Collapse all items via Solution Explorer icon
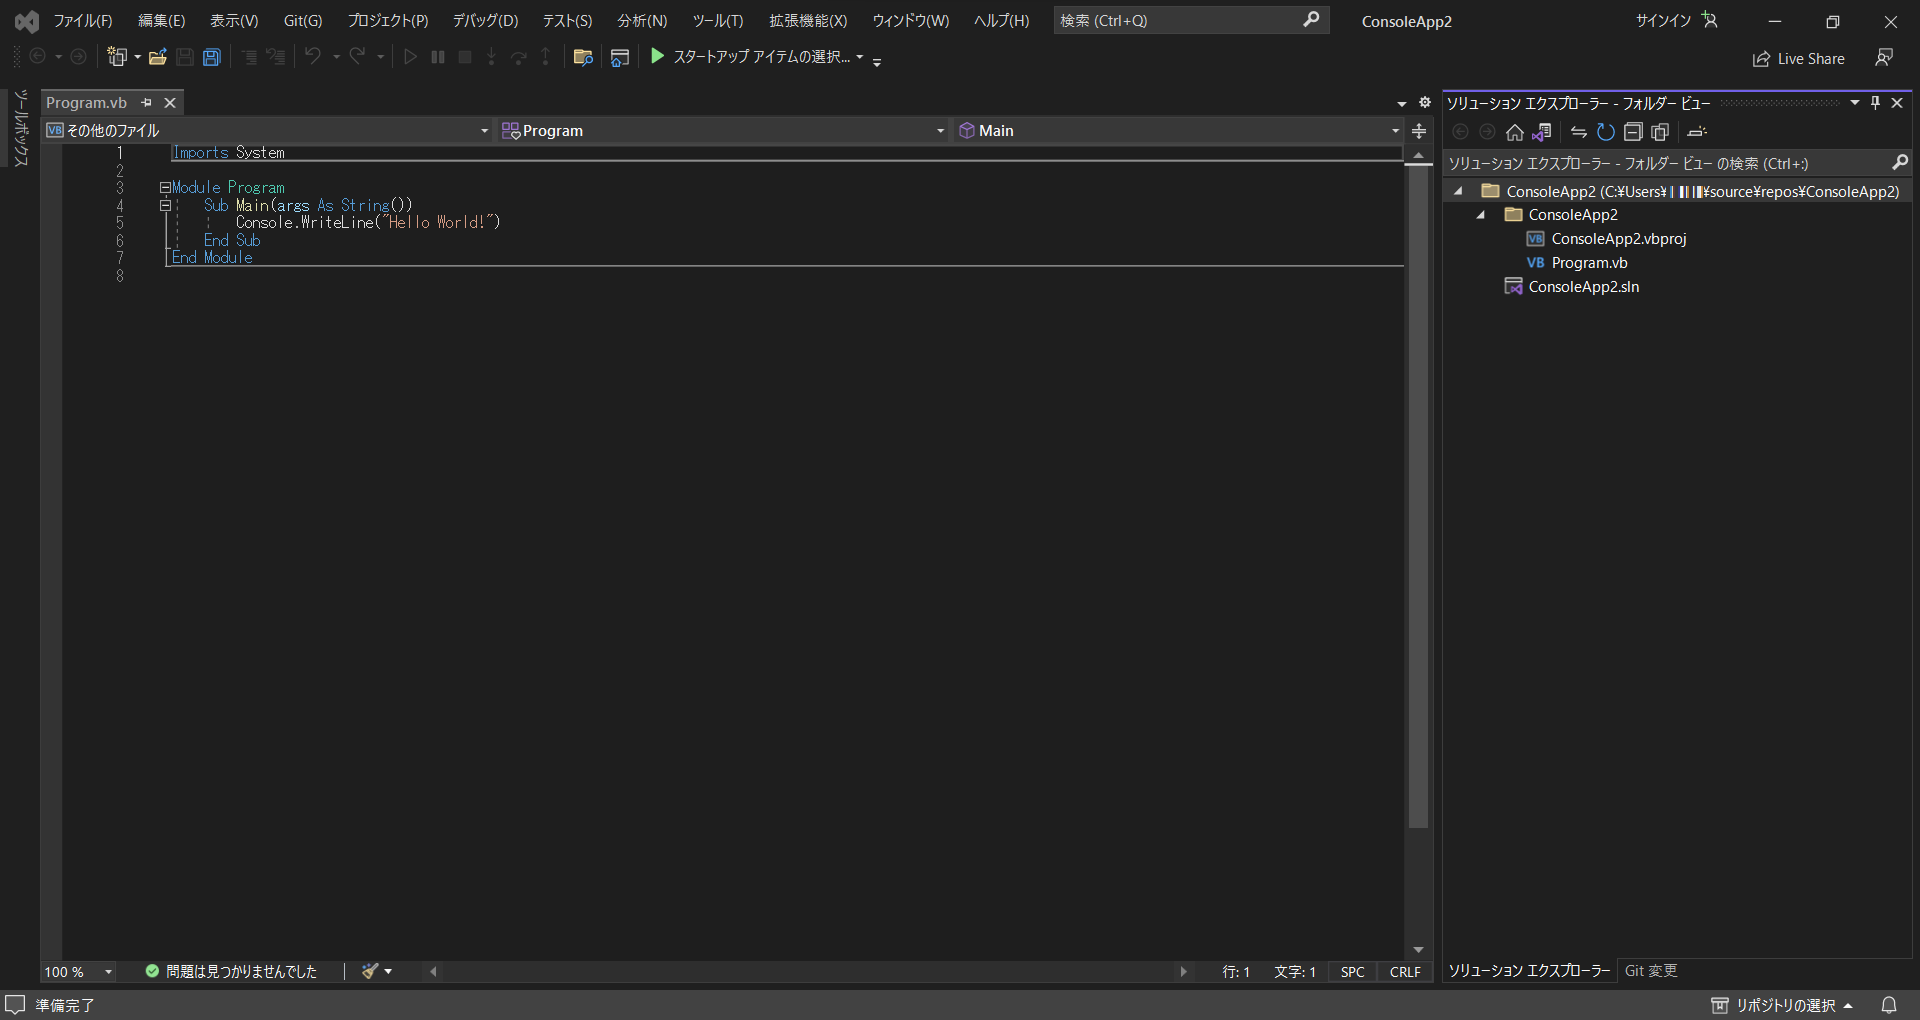 point(1634,131)
